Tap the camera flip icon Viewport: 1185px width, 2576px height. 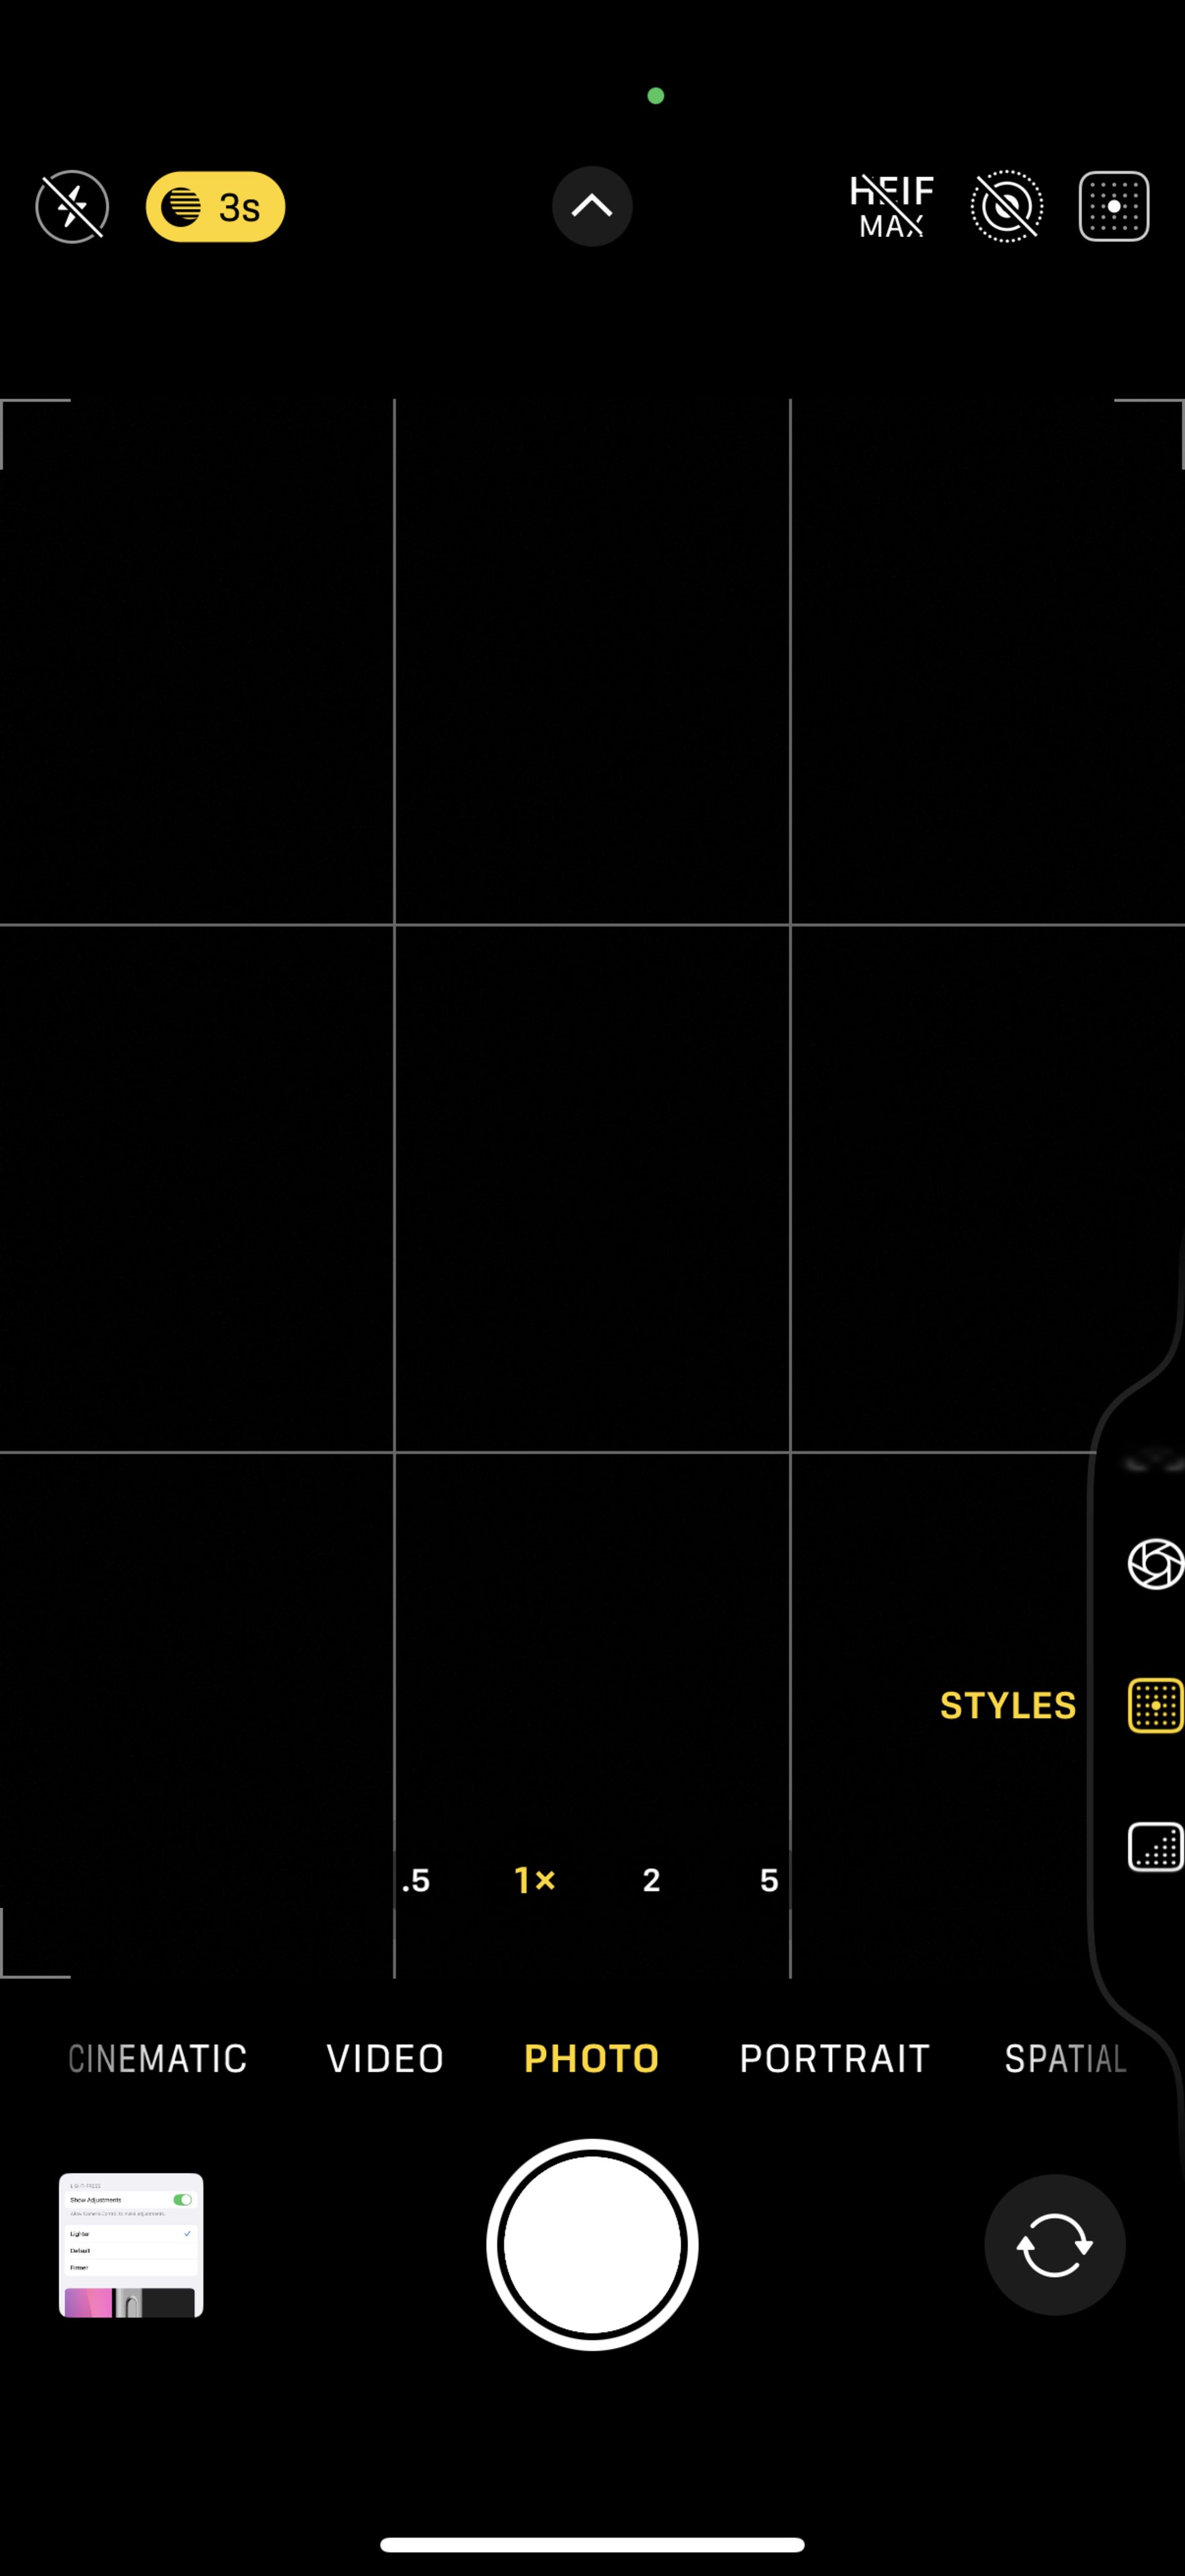1054,2244
